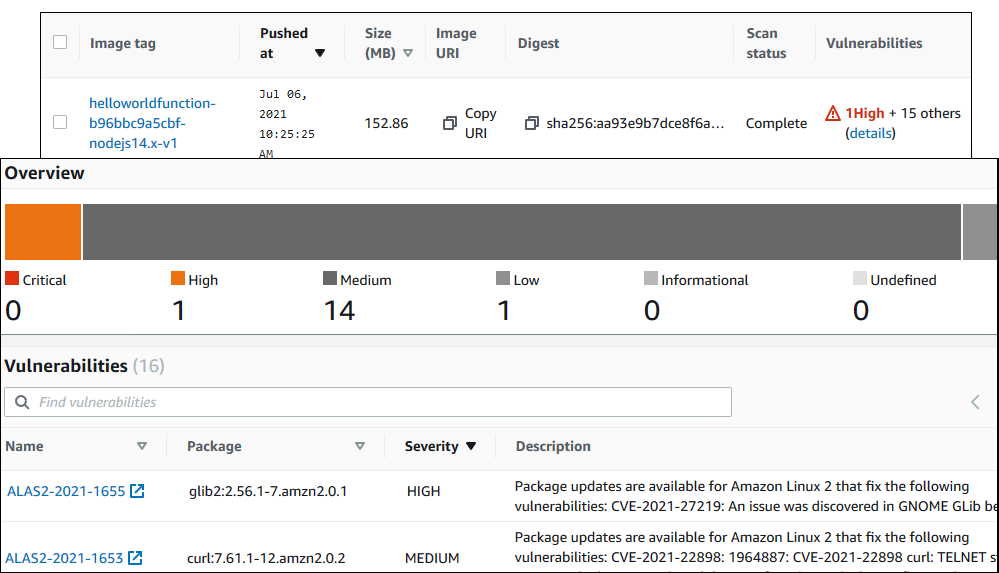Screen dimensions: 999x573
Task: Open ALAS2-2021-1653 advisory link
Action: (64, 558)
